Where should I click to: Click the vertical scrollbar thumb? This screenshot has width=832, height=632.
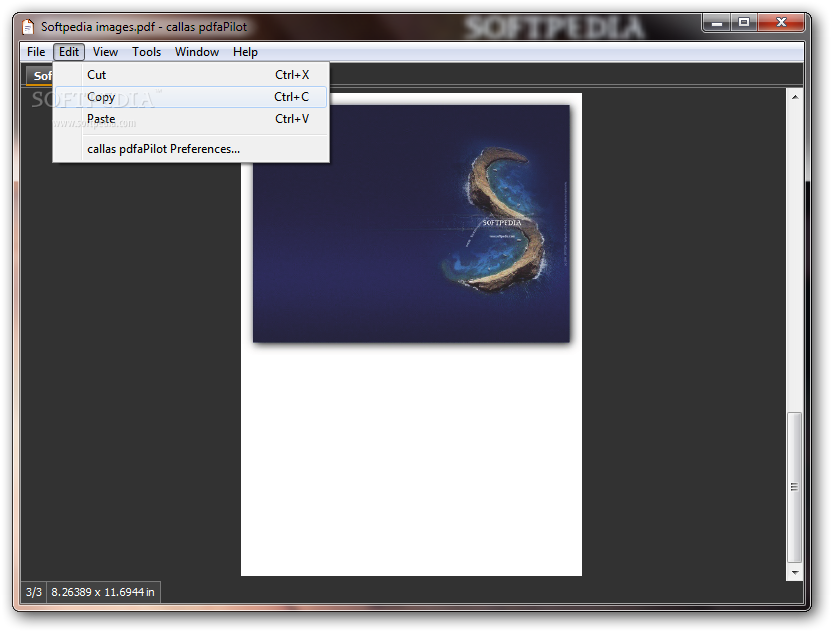(794, 487)
